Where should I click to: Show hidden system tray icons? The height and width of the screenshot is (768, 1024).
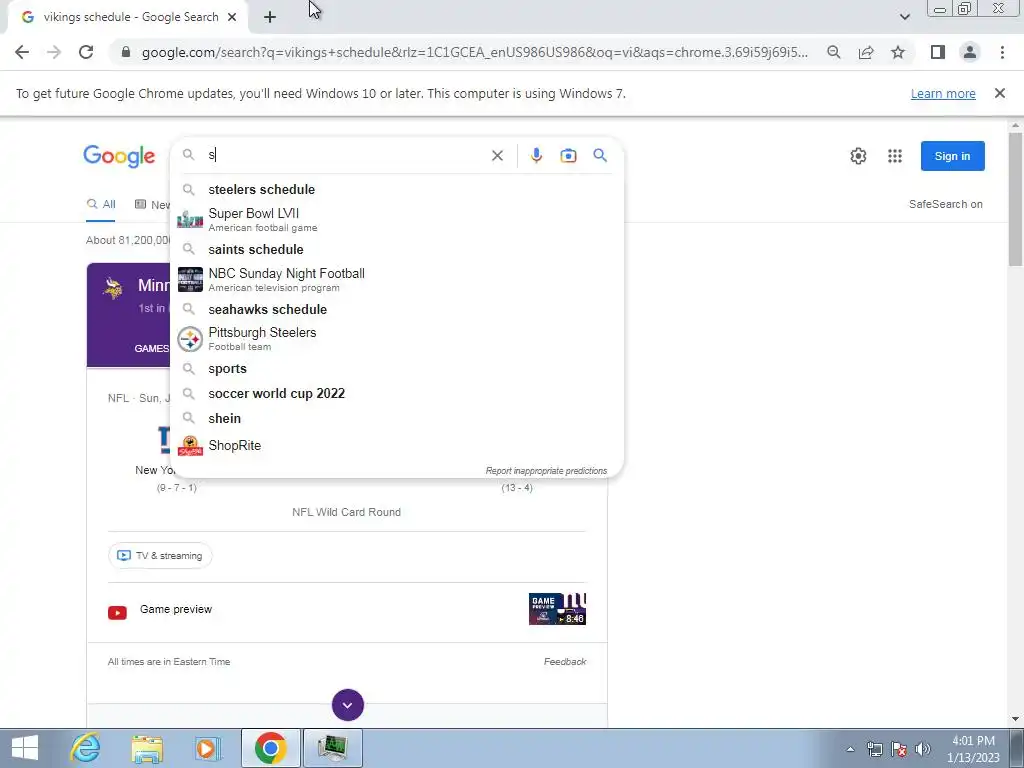pos(850,749)
